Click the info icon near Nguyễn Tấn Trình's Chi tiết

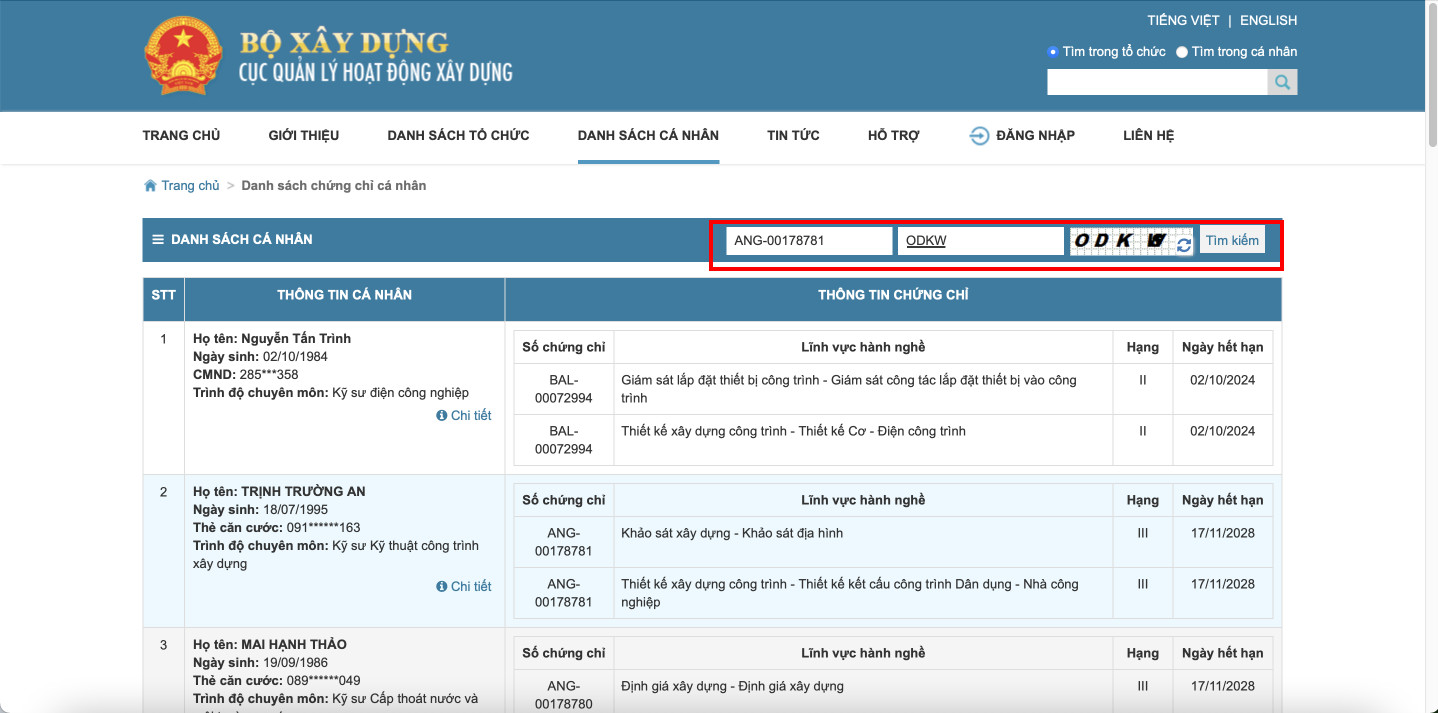point(441,415)
